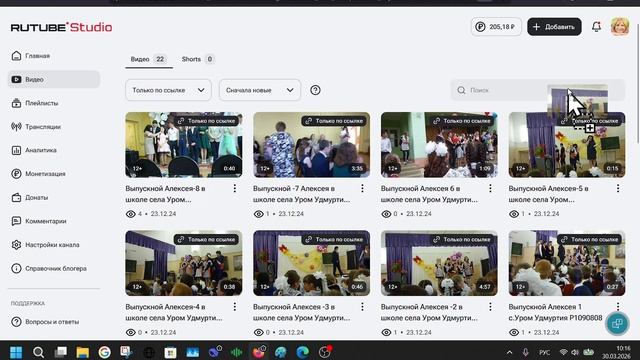Click the Комментарии speech bubble icon
This screenshot has height=360, width=640.
[x=16, y=221]
